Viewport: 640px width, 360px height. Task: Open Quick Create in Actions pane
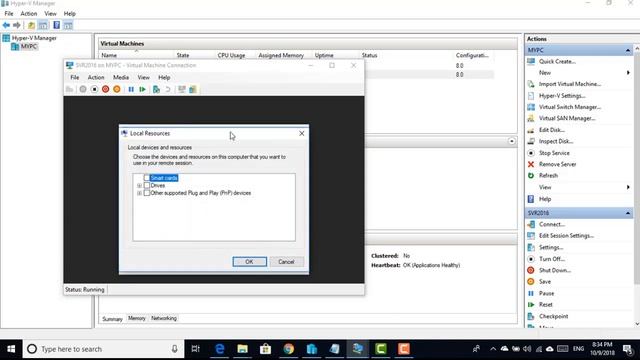point(557,61)
